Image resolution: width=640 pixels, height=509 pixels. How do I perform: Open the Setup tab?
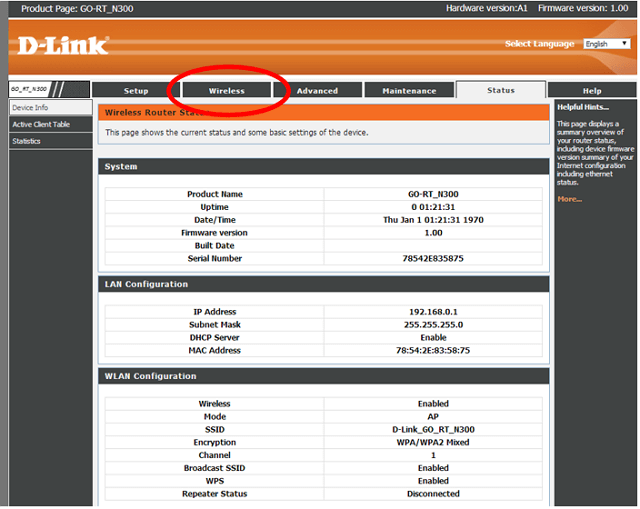pos(136,91)
